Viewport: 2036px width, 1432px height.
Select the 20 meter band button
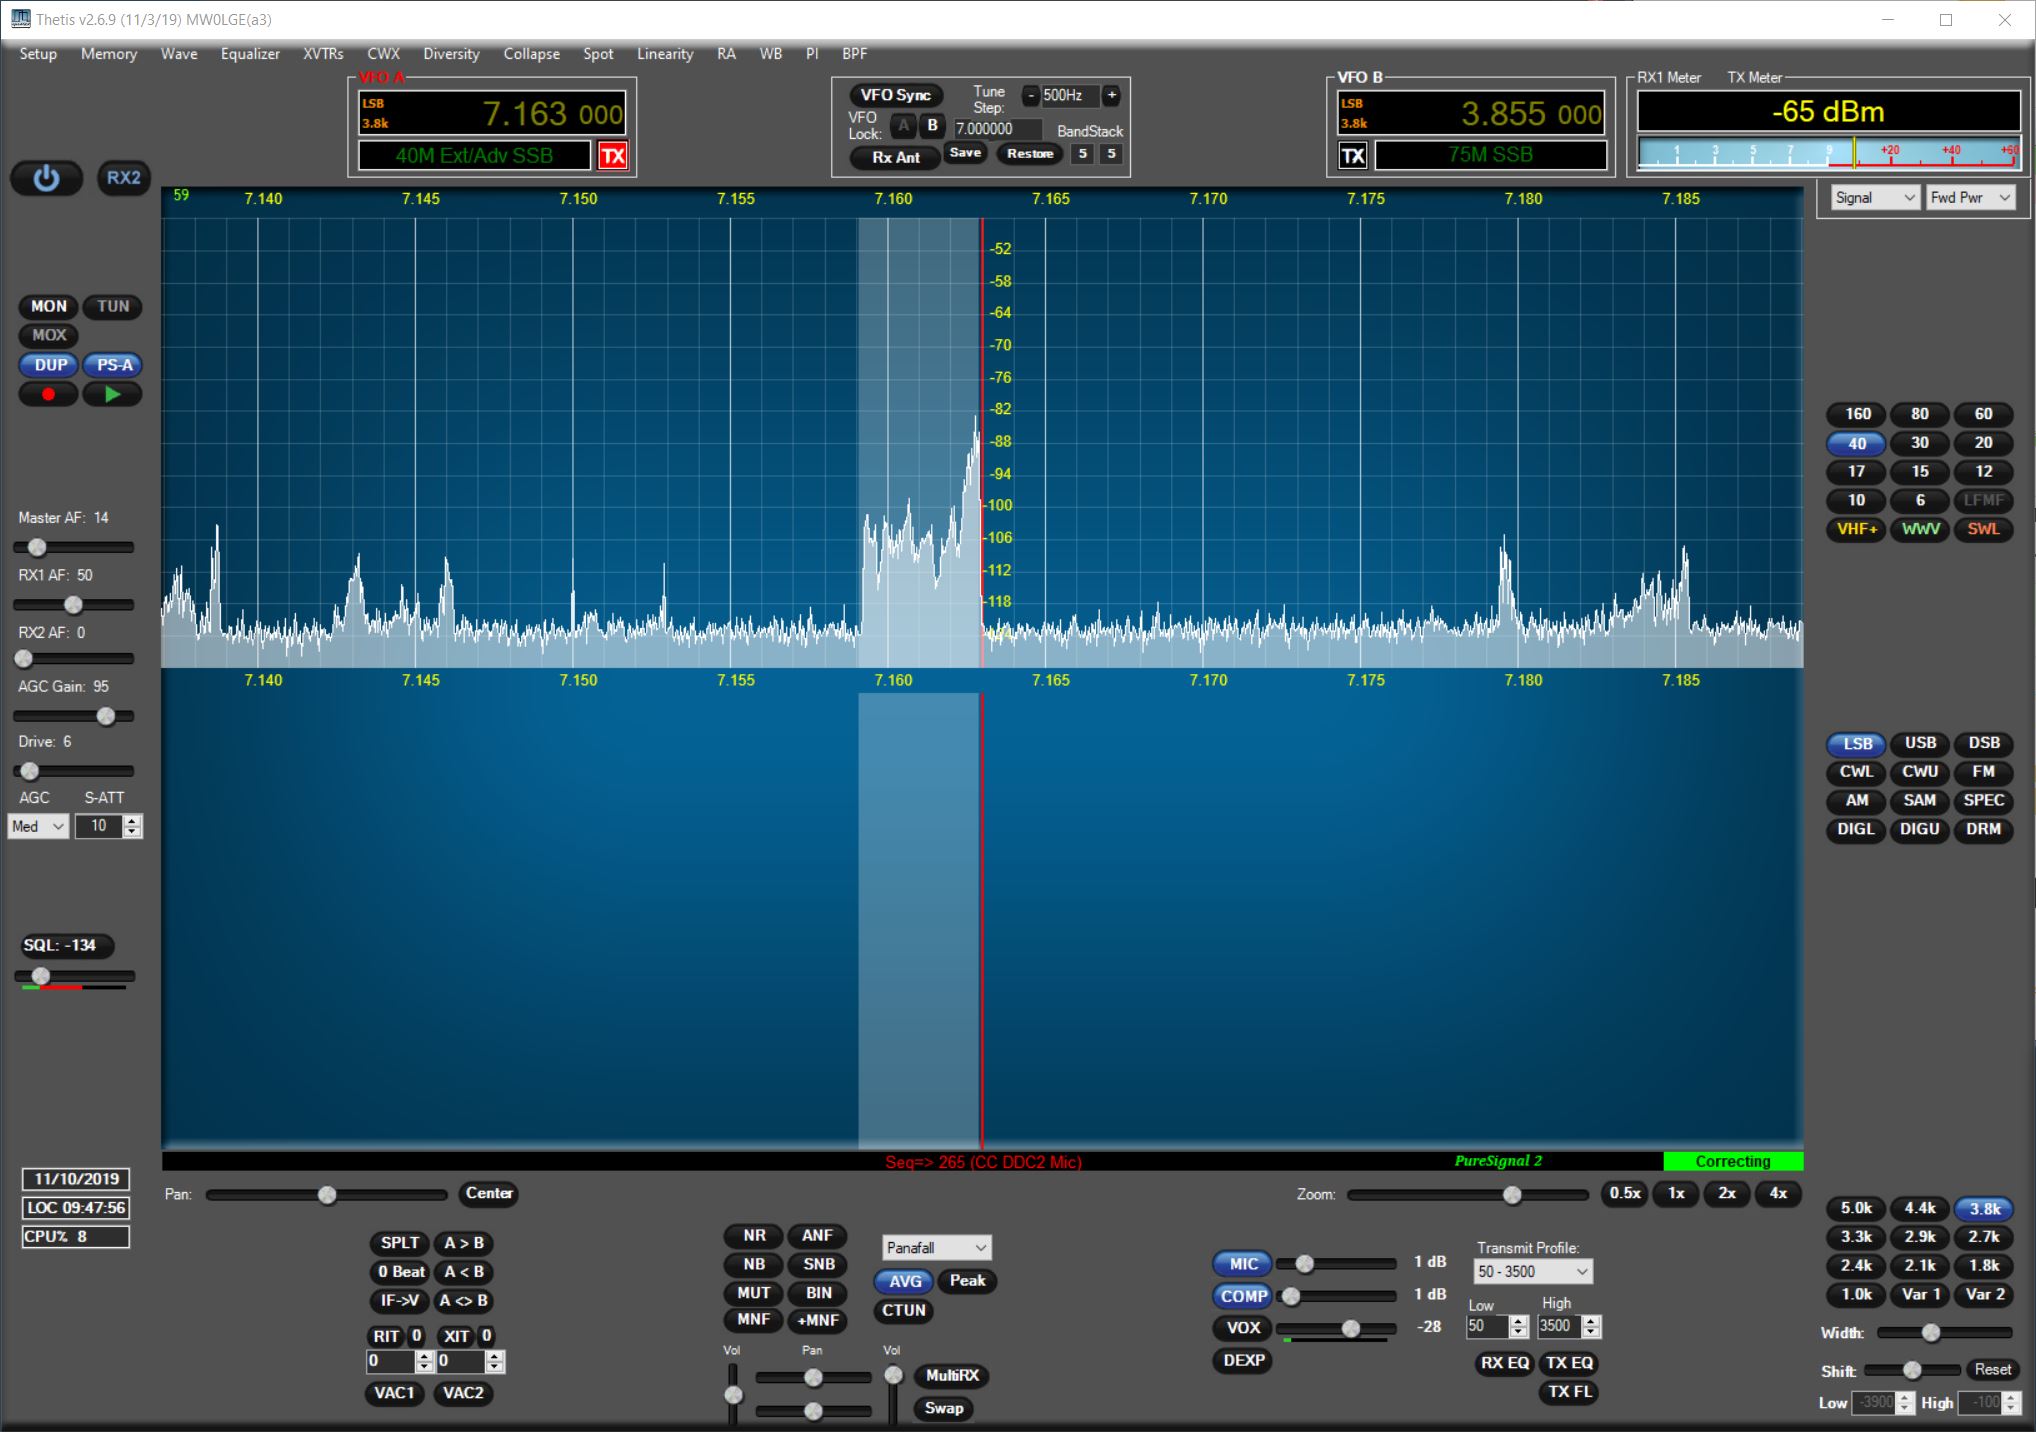click(x=1983, y=443)
